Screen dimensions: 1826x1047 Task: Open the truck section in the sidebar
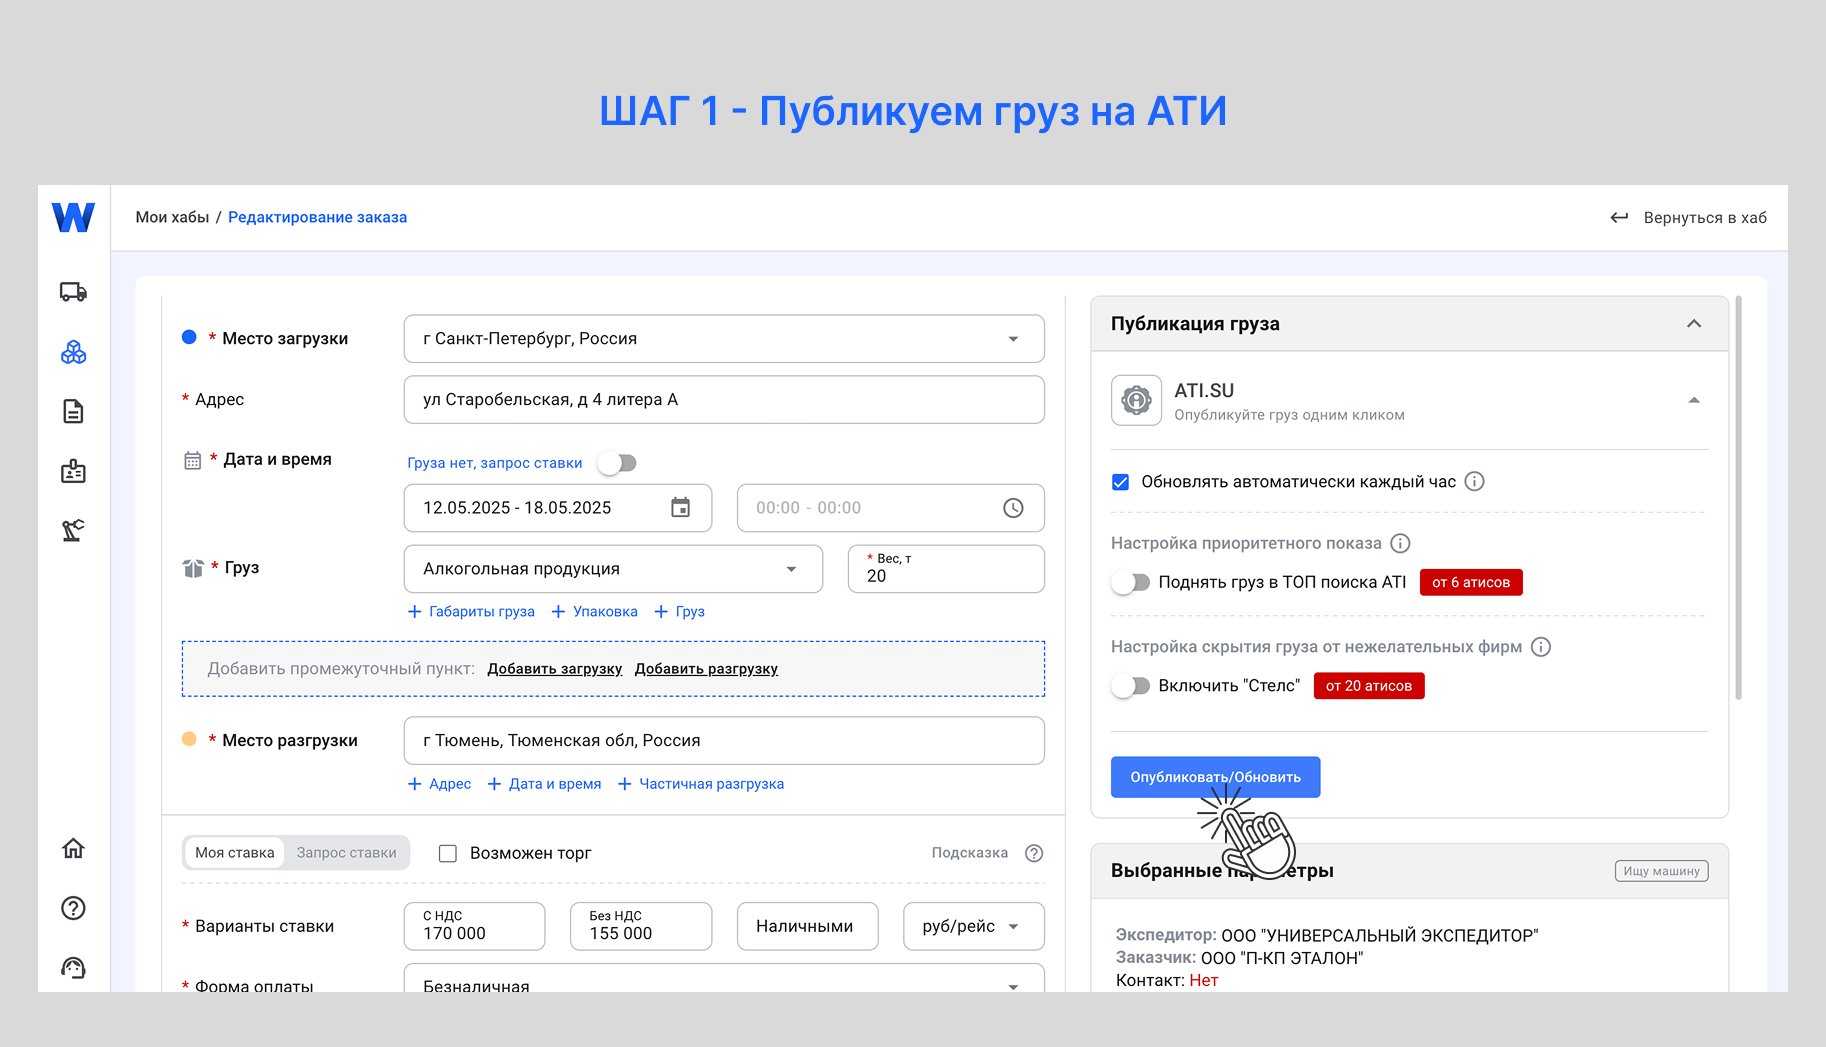coord(73,292)
